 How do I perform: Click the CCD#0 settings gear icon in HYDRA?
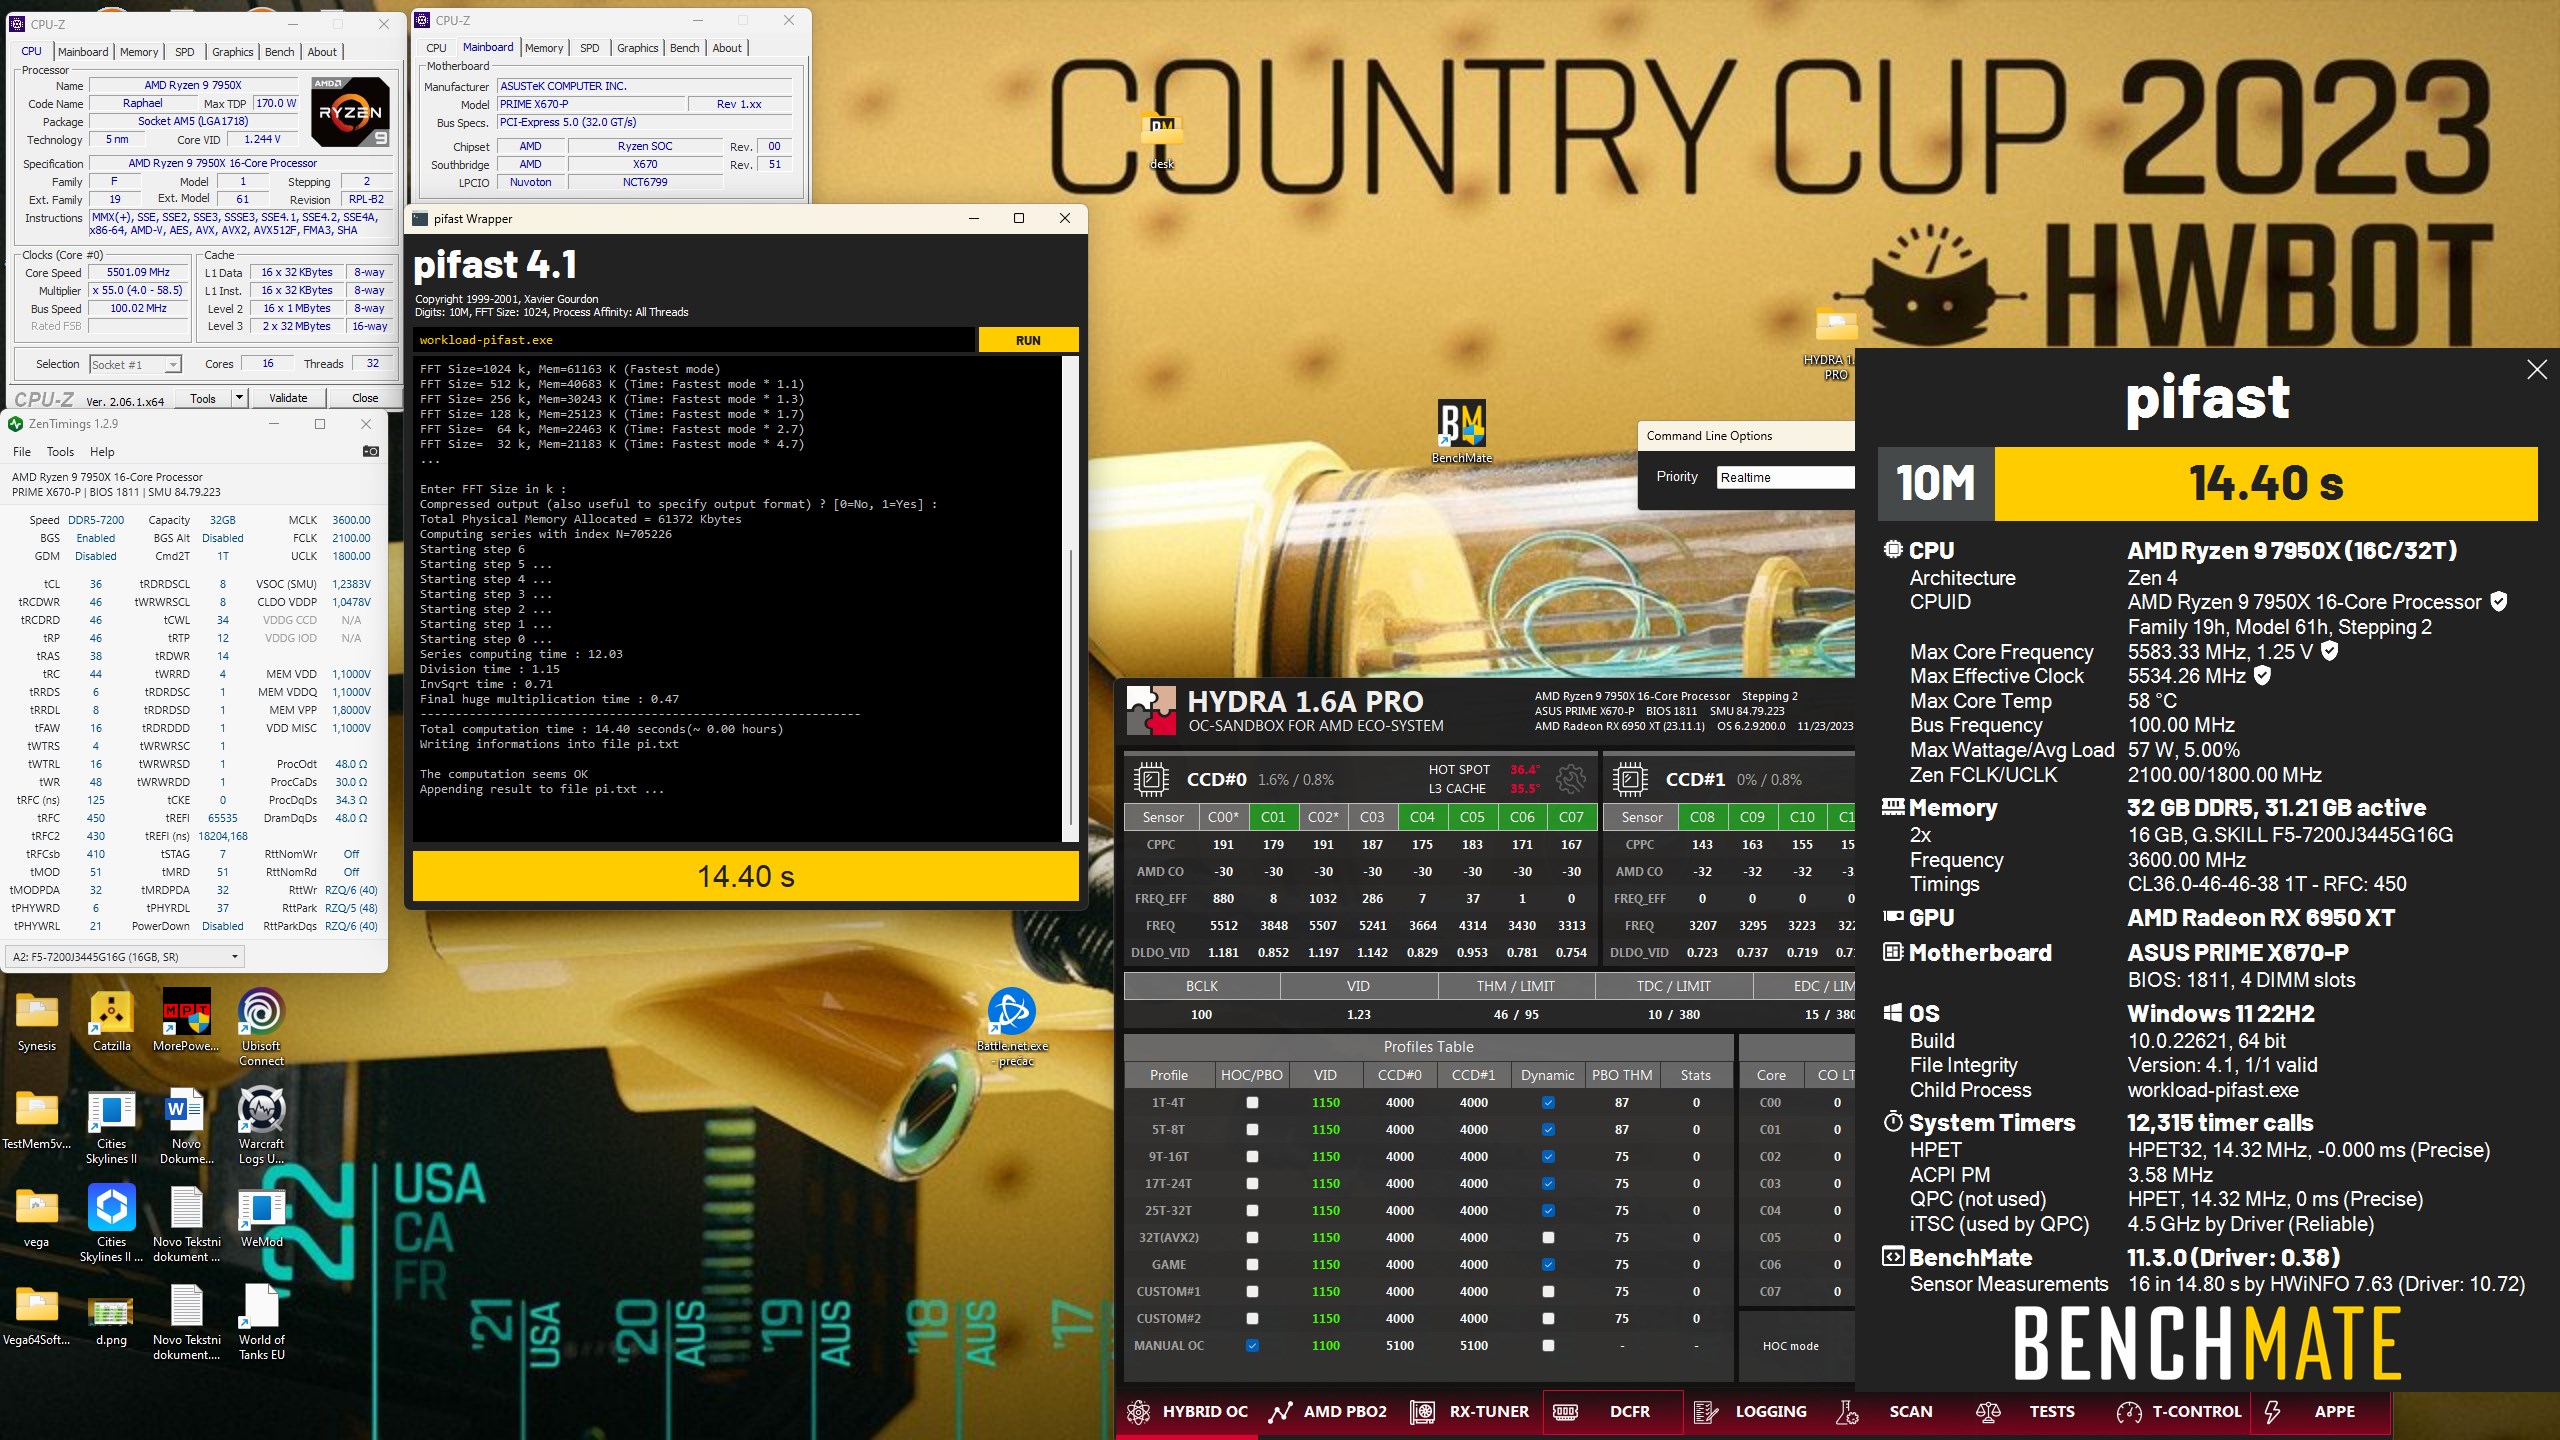[1571, 779]
